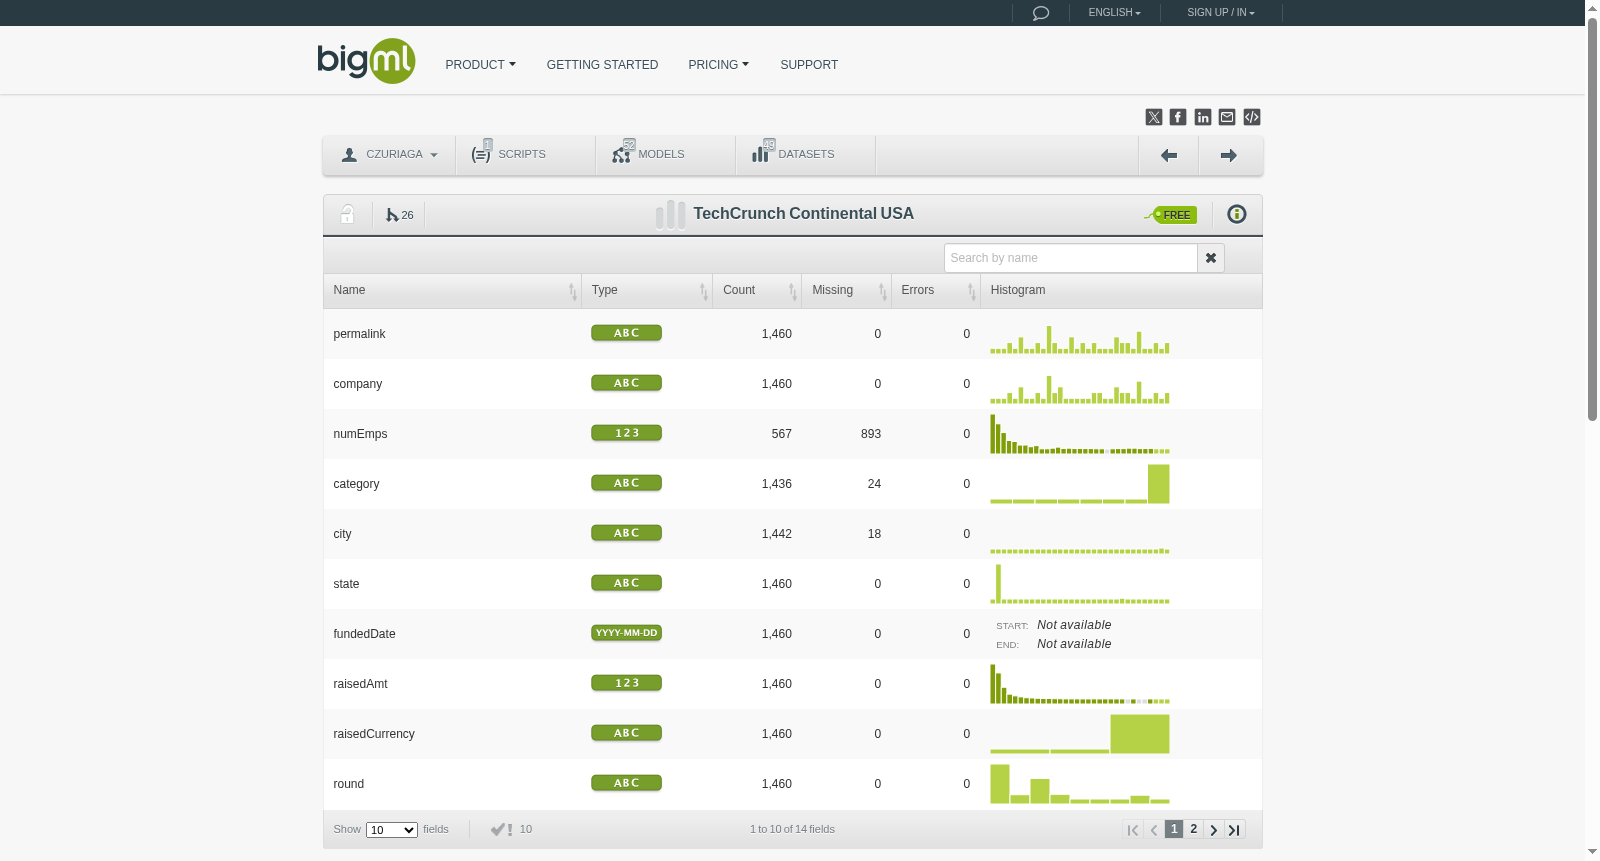Click the preferred fields checkmark icon
1600x861 pixels.
[501, 829]
